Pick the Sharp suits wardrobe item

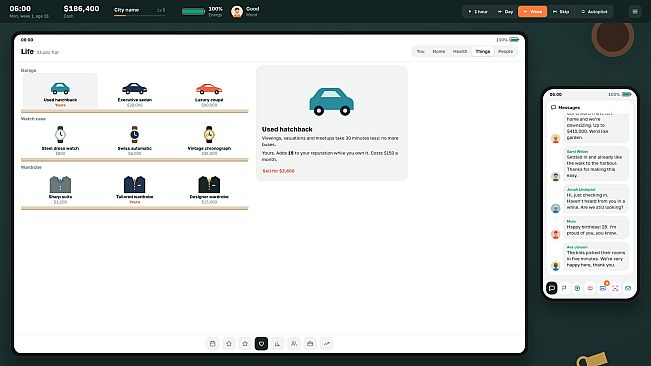pos(60,189)
